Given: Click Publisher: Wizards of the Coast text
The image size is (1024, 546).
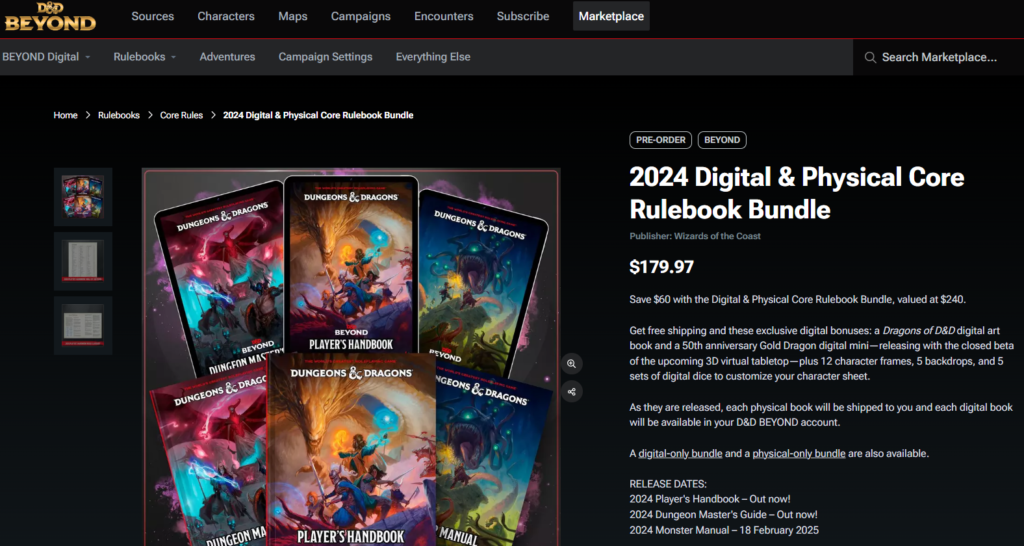Looking at the screenshot, I should (695, 236).
